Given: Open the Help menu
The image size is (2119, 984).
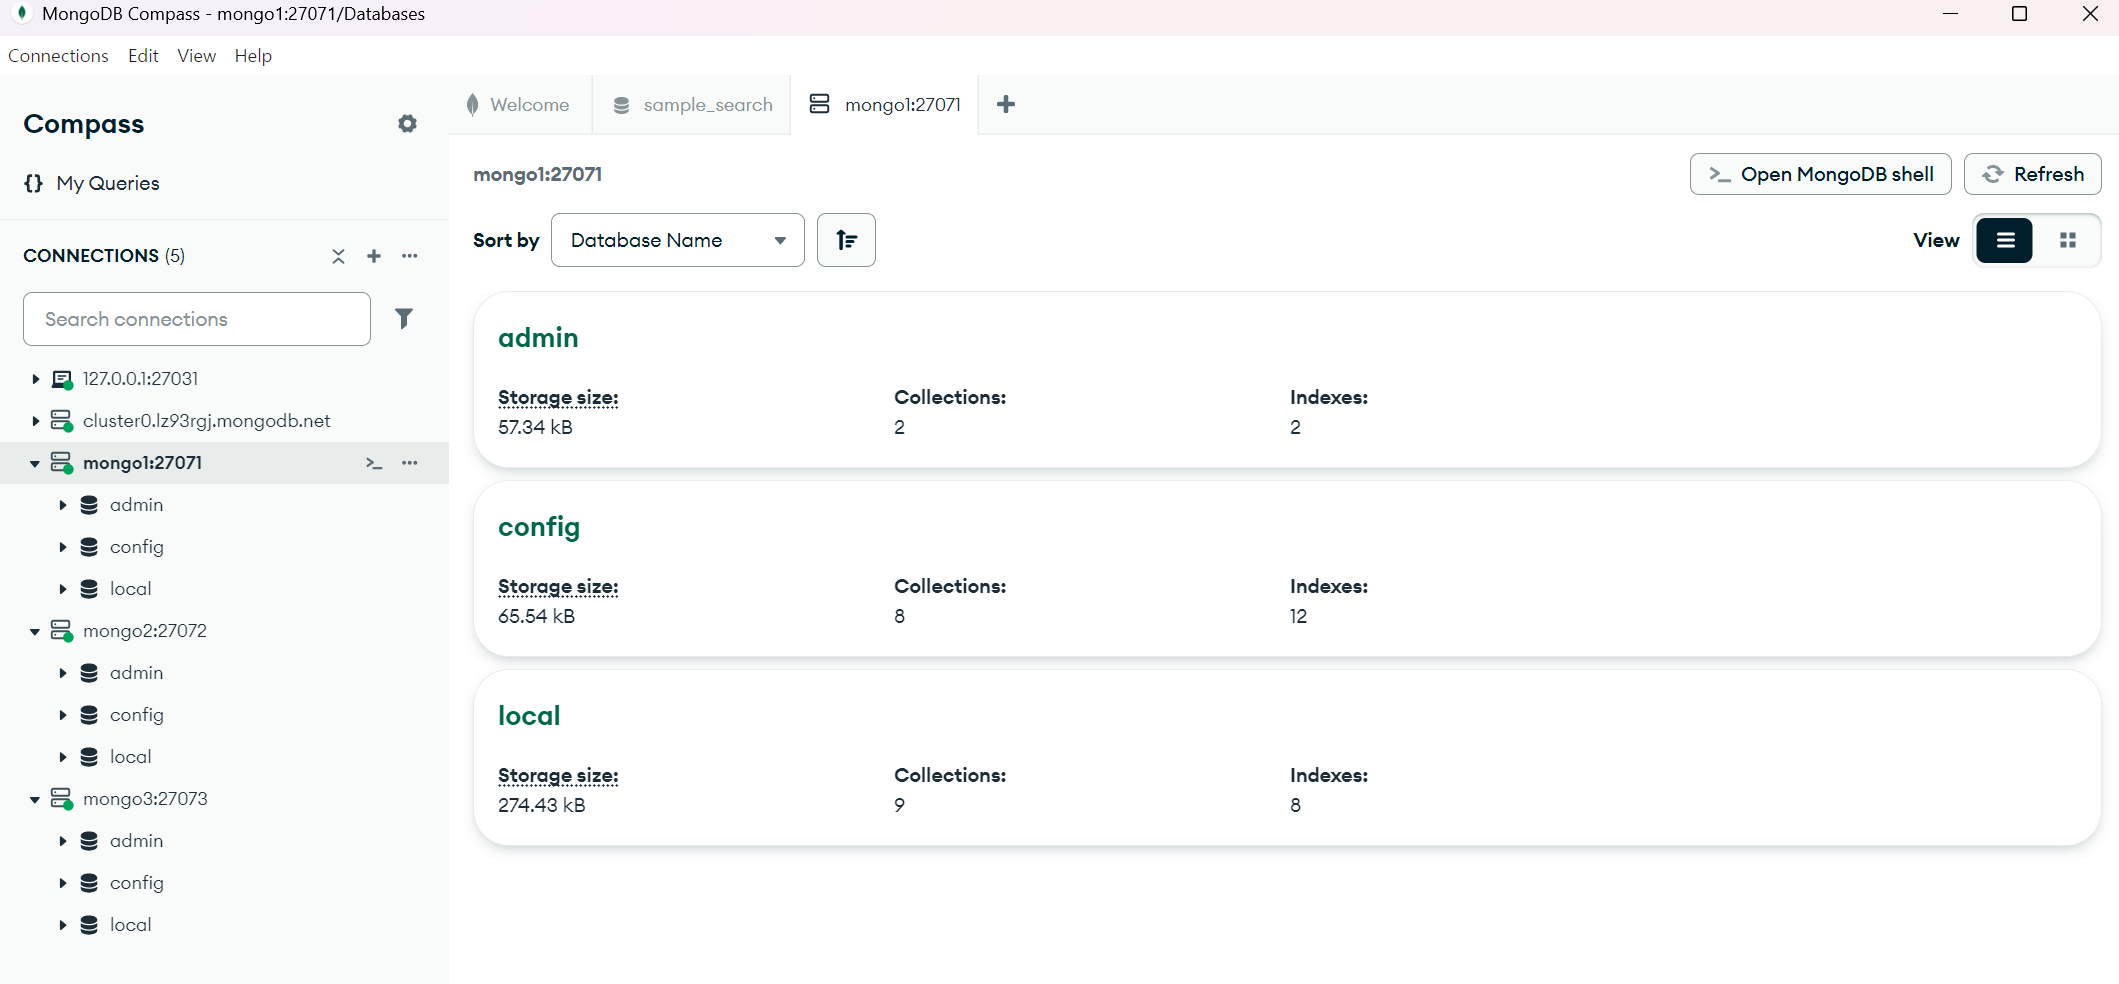Looking at the screenshot, I should (x=253, y=56).
